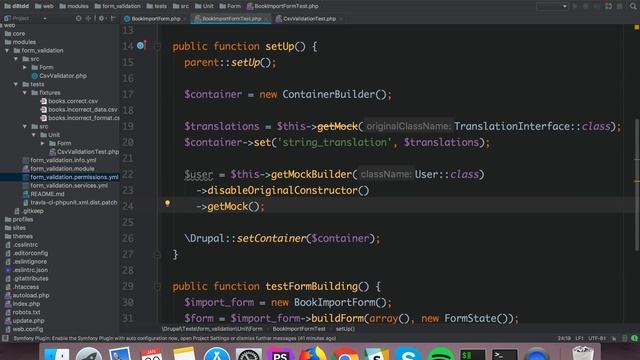The image size is (640, 360).
Task: Open the search everywhere magnifier icon
Action: pyautogui.click(x=633, y=6)
